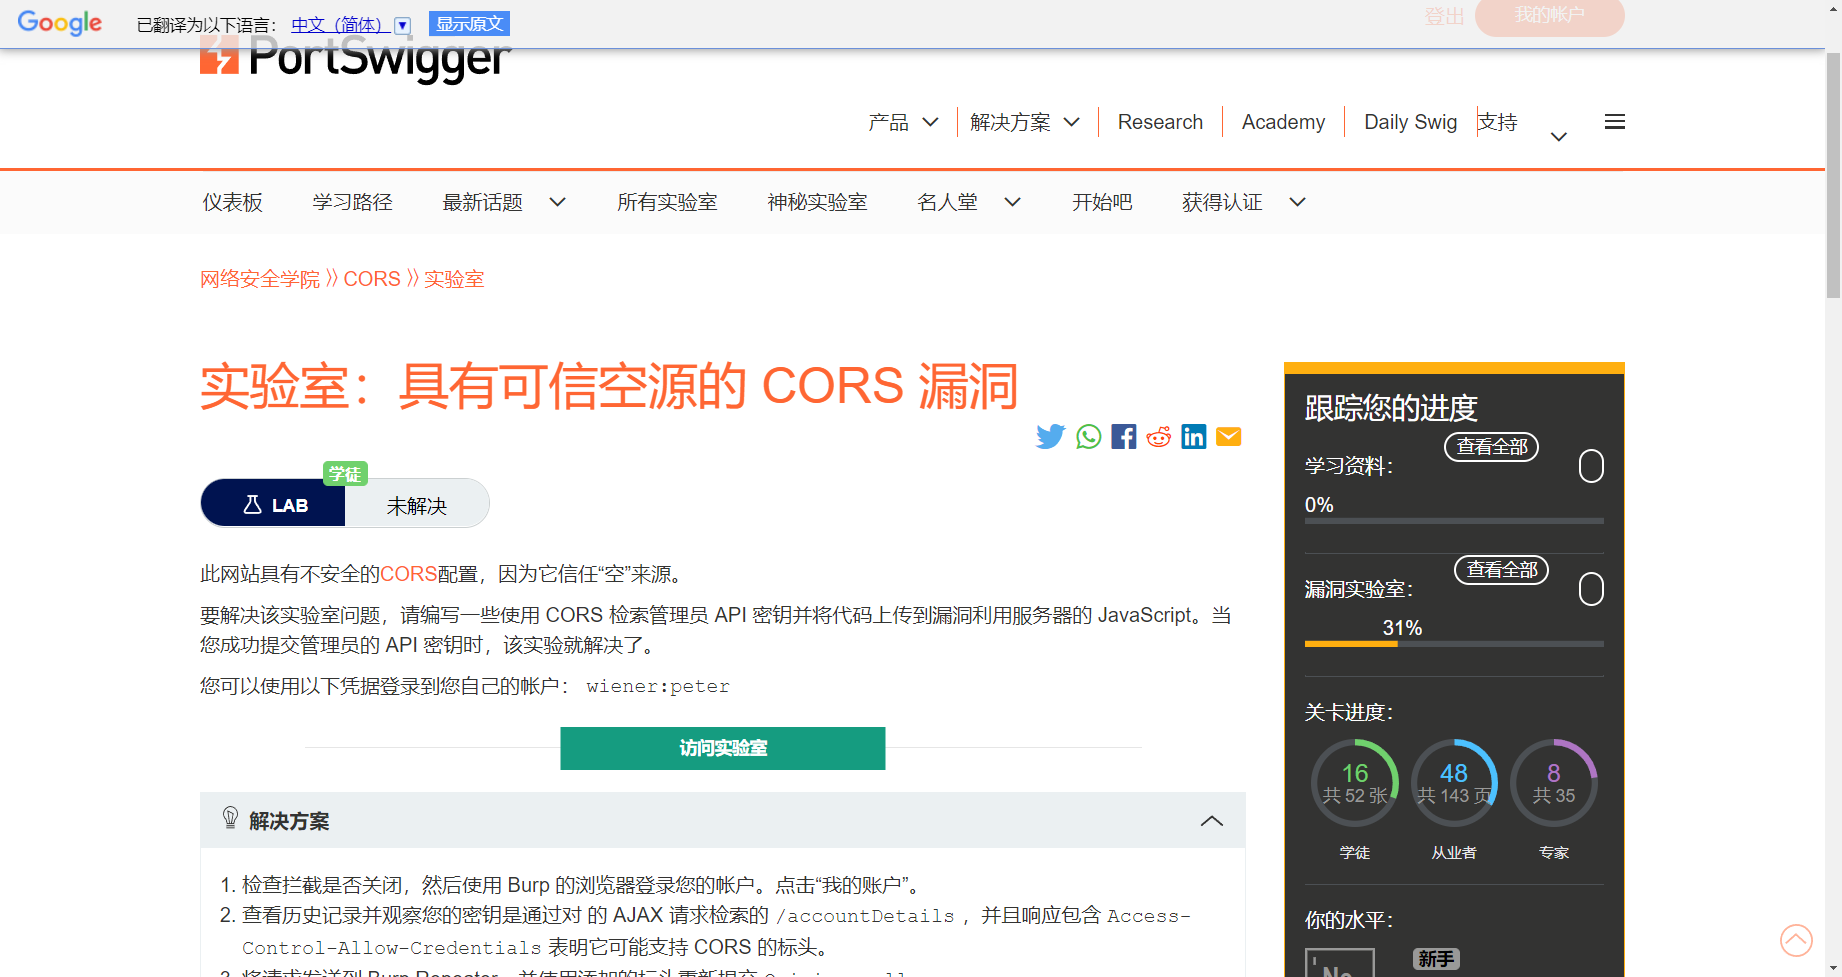This screenshot has width=1842, height=977.
Task: Click the 访问实验室 button
Action: [723, 748]
